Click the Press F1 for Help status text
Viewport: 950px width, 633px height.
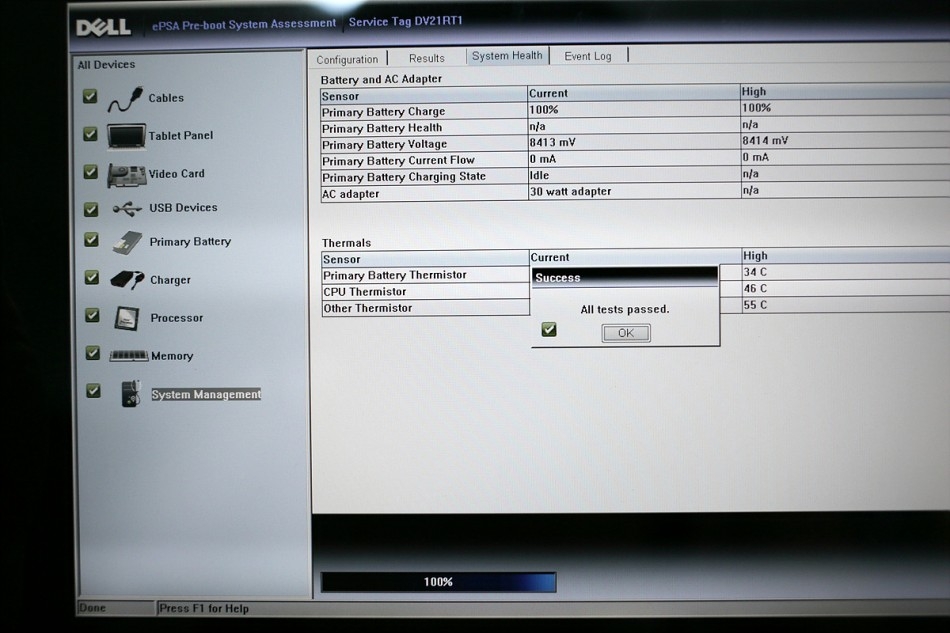(x=204, y=608)
